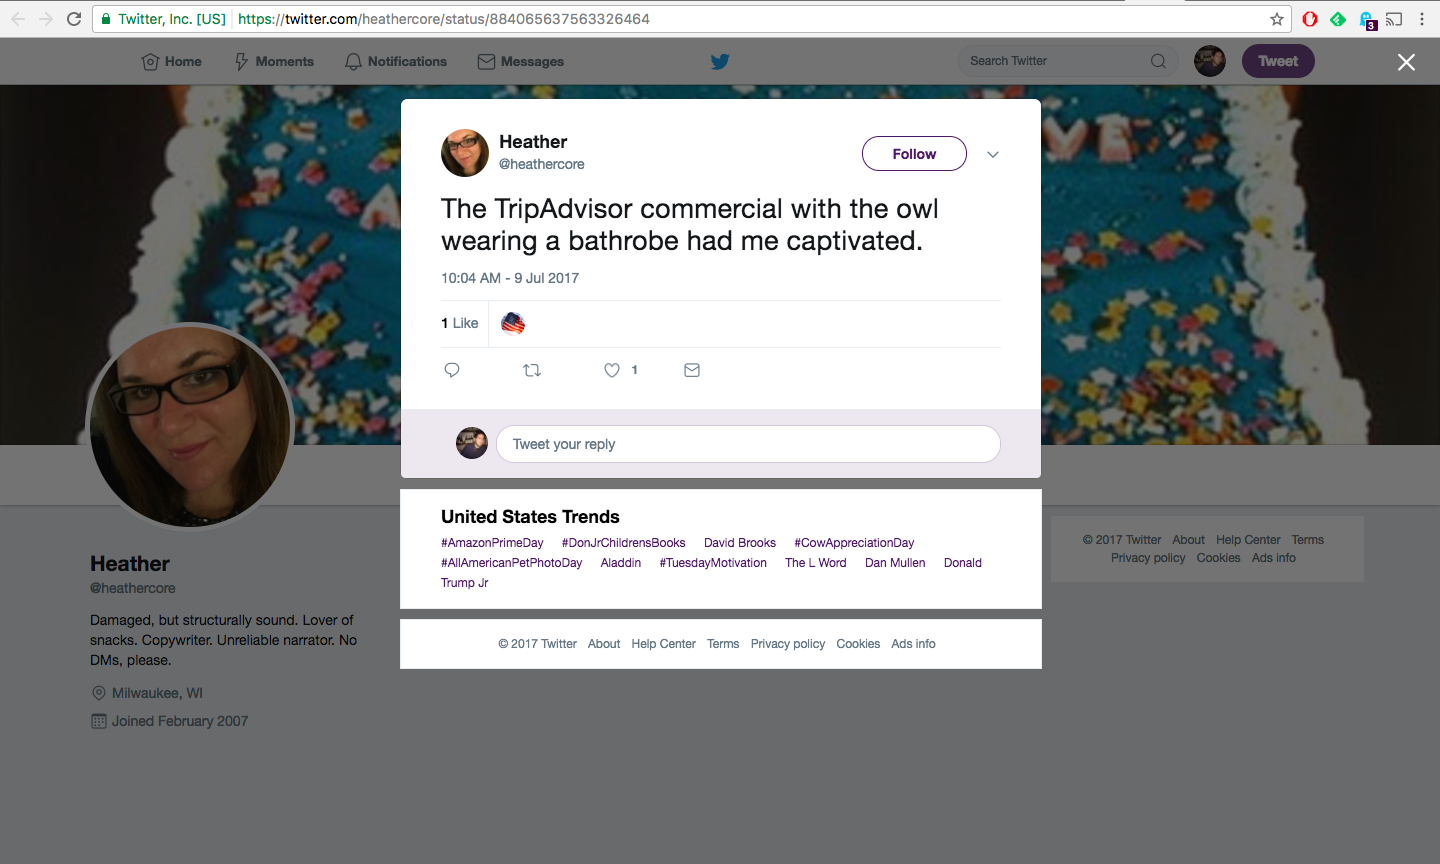
Task: Open your account avatar menu
Action: tap(1210, 61)
